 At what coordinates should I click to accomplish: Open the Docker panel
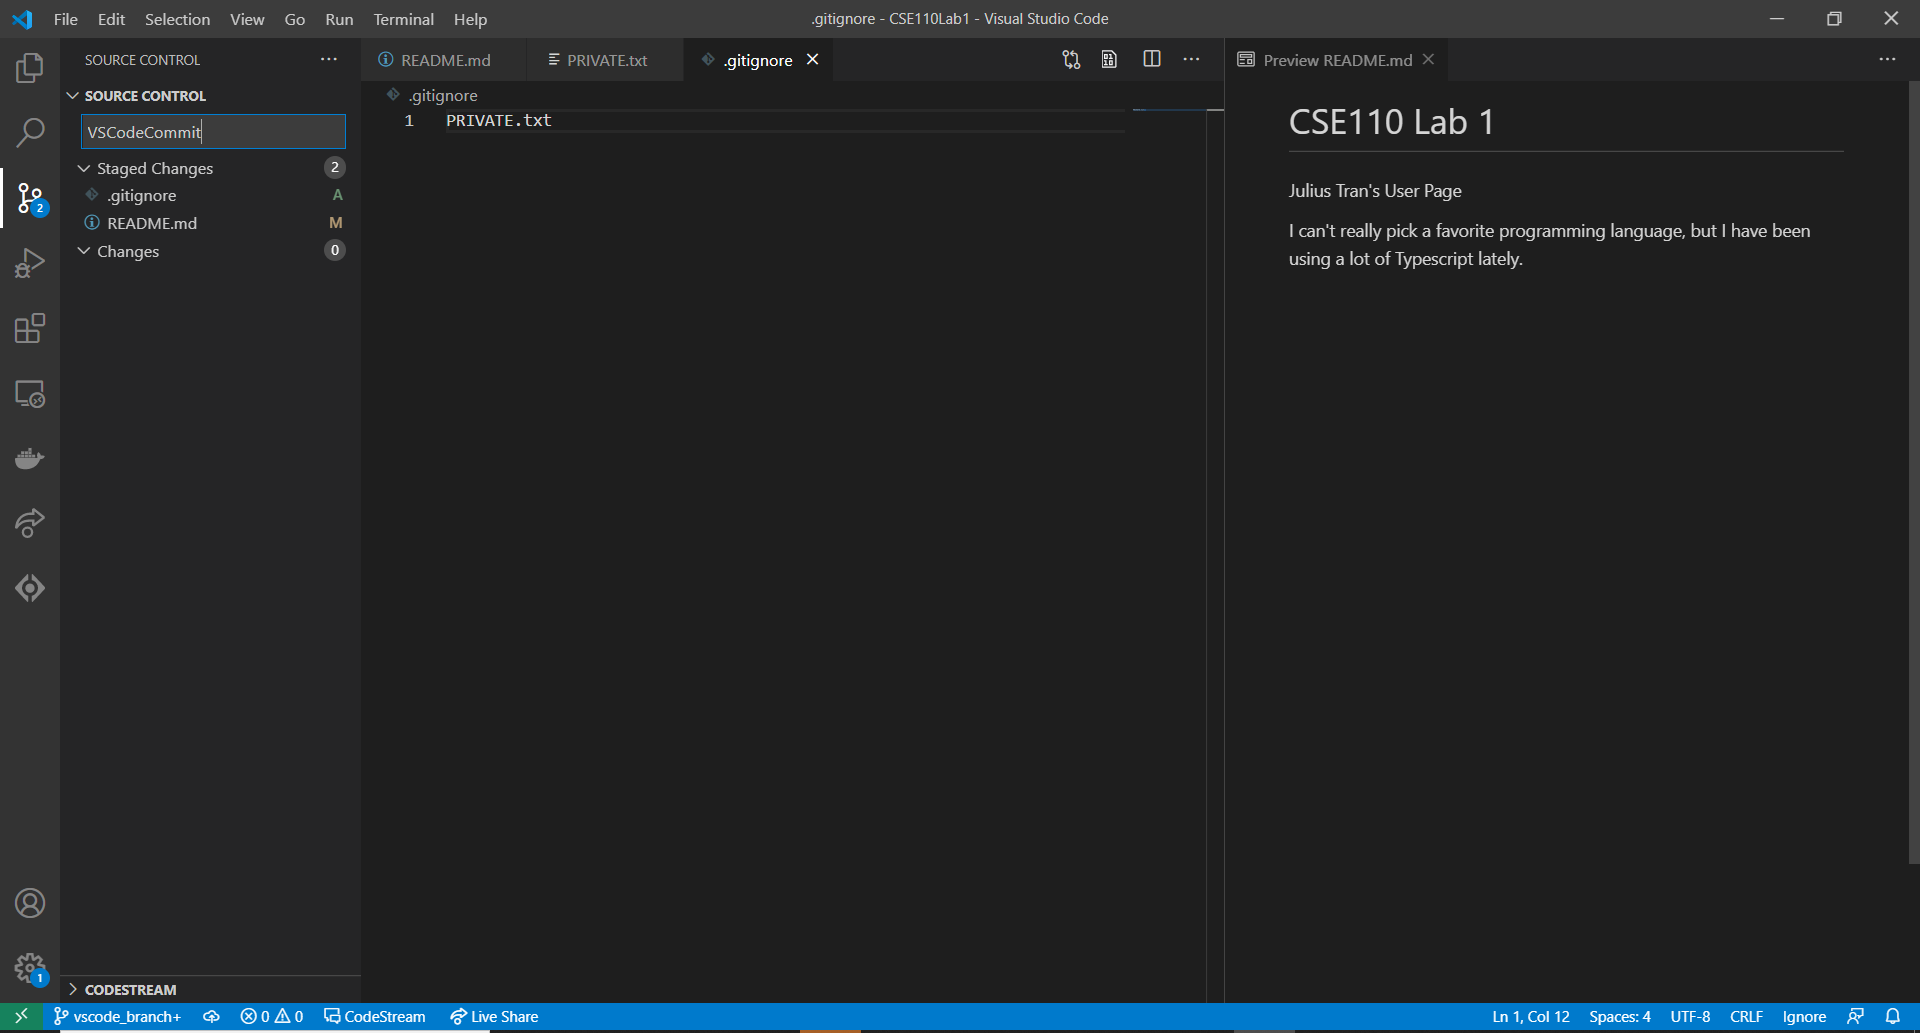coord(30,458)
